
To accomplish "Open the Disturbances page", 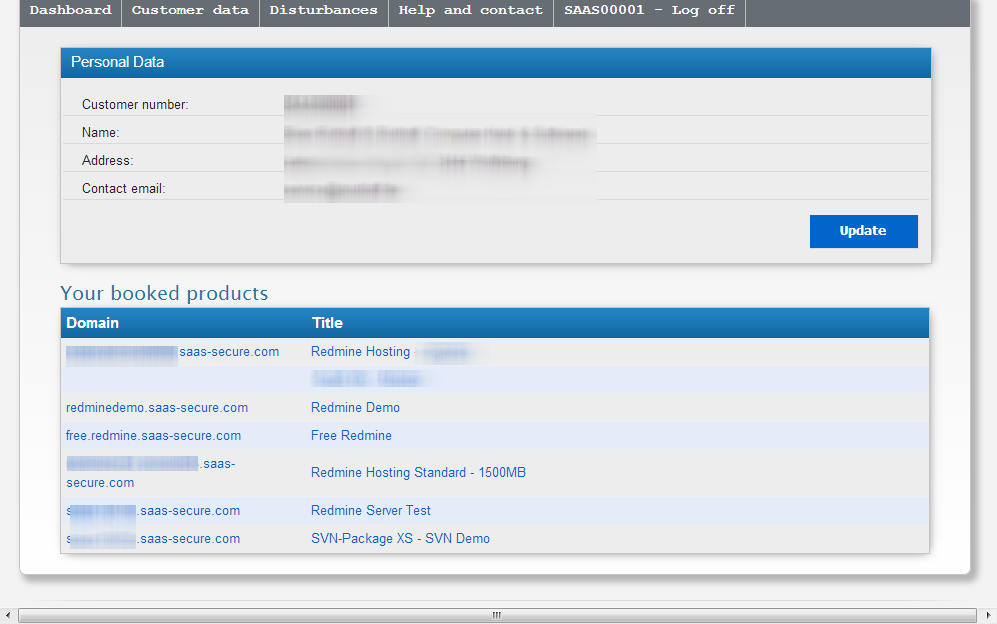I will (323, 11).
